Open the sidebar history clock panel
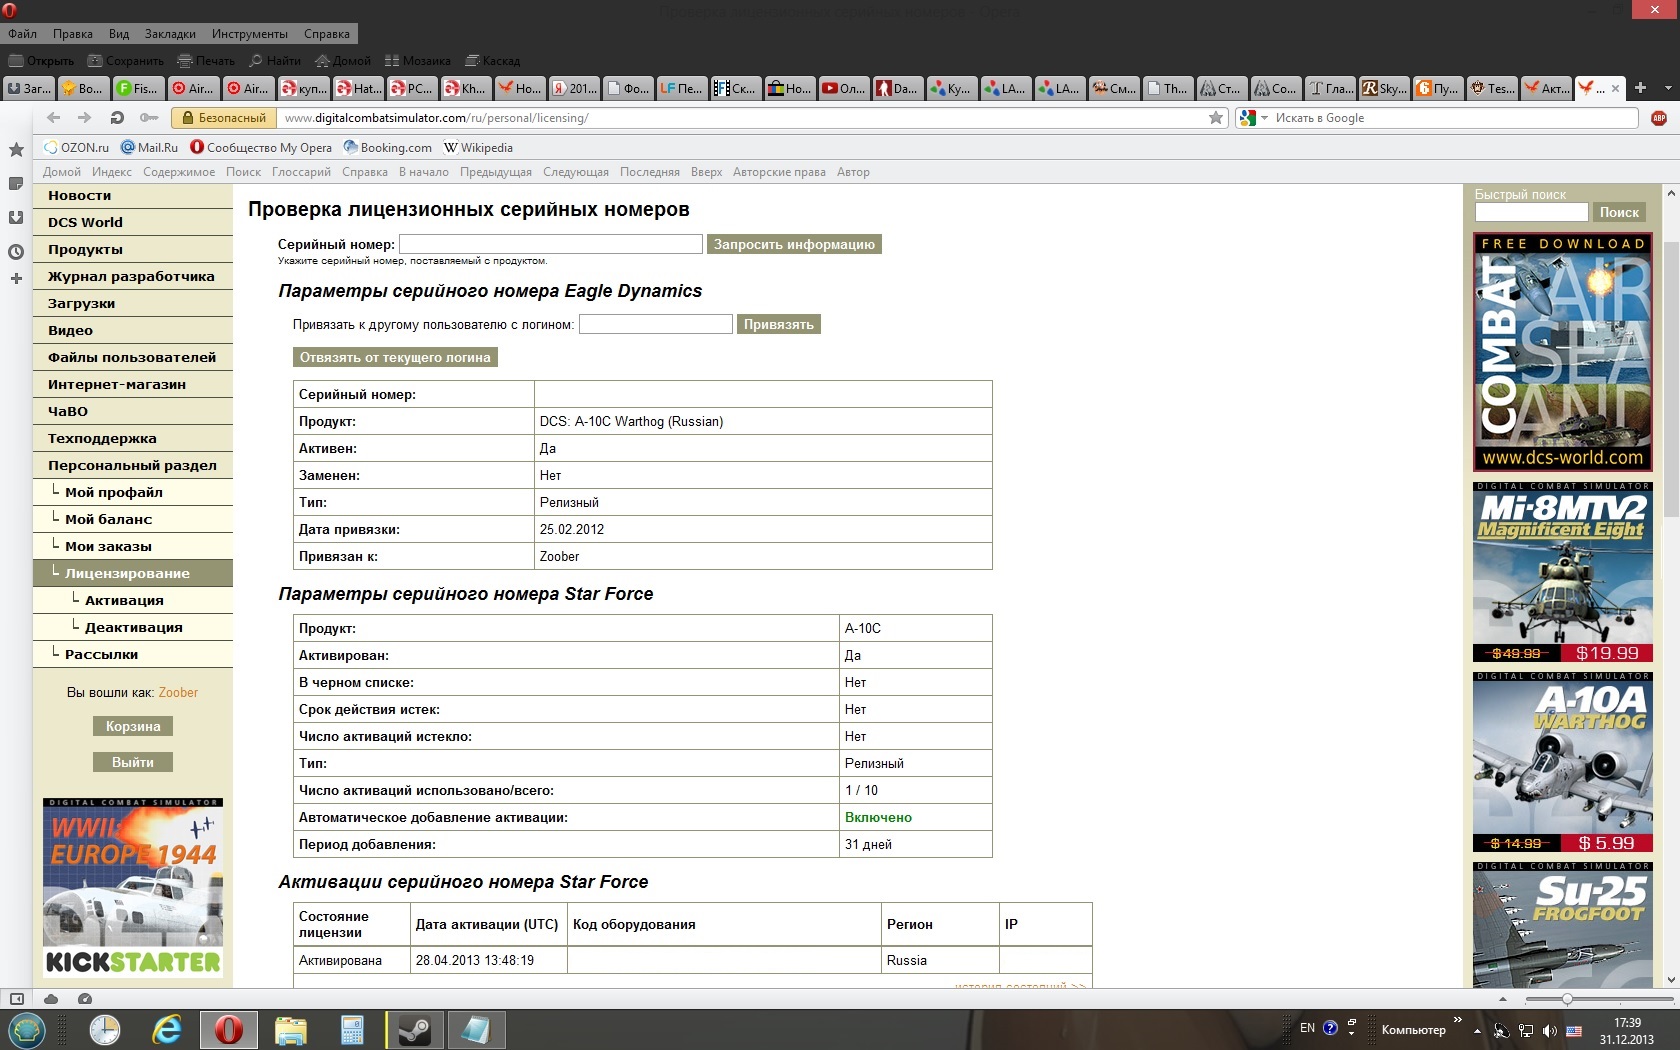Viewport: 1680px width, 1050px height. click(x=16, y=252)
